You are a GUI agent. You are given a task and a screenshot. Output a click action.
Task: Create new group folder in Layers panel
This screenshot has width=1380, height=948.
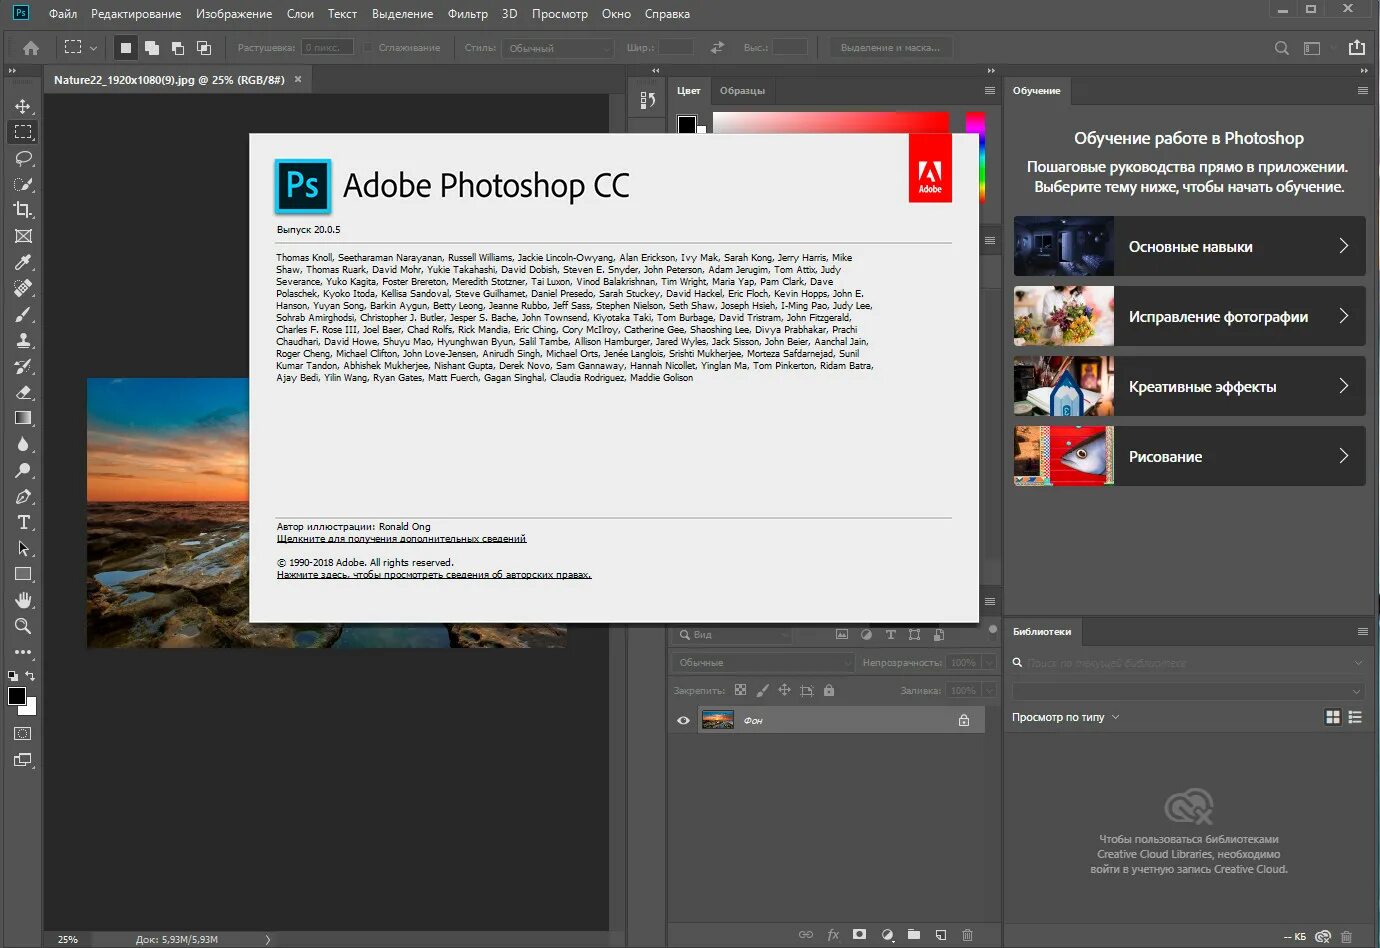tap(914, 934)
